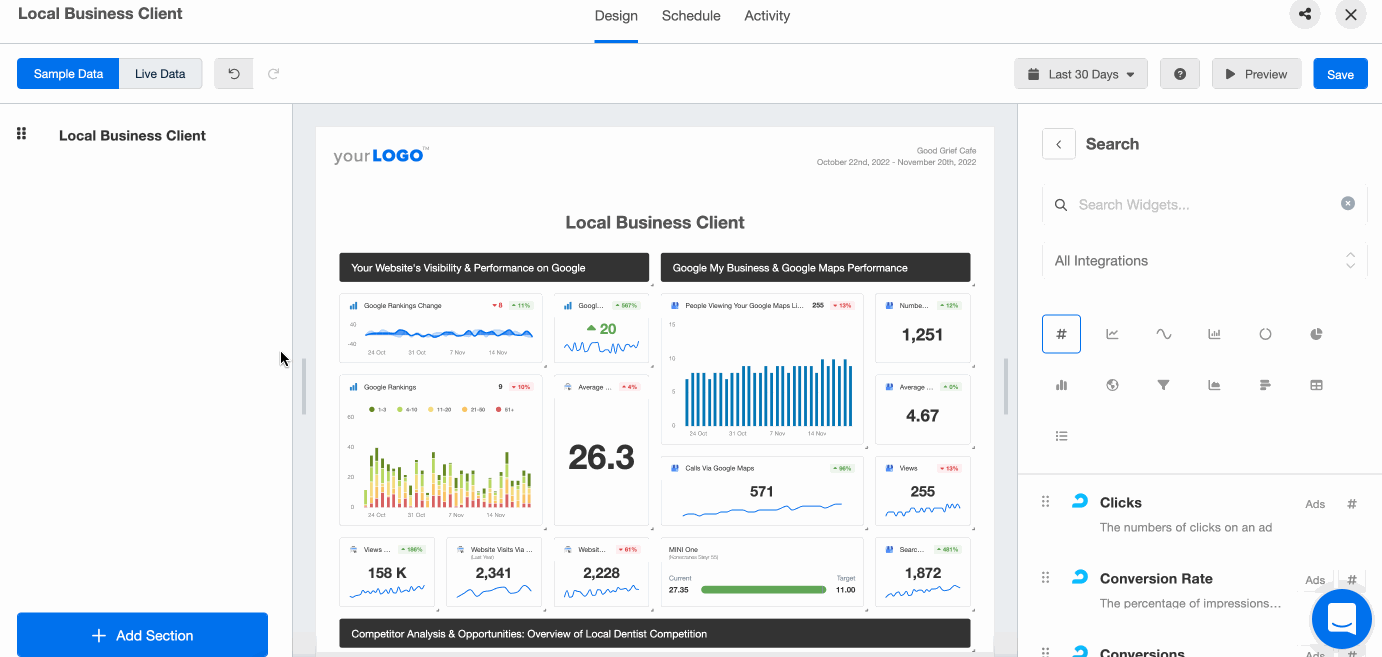Collapse Search panel with back chevron
Screen dimensions: 1382x657
point(1058,144)
